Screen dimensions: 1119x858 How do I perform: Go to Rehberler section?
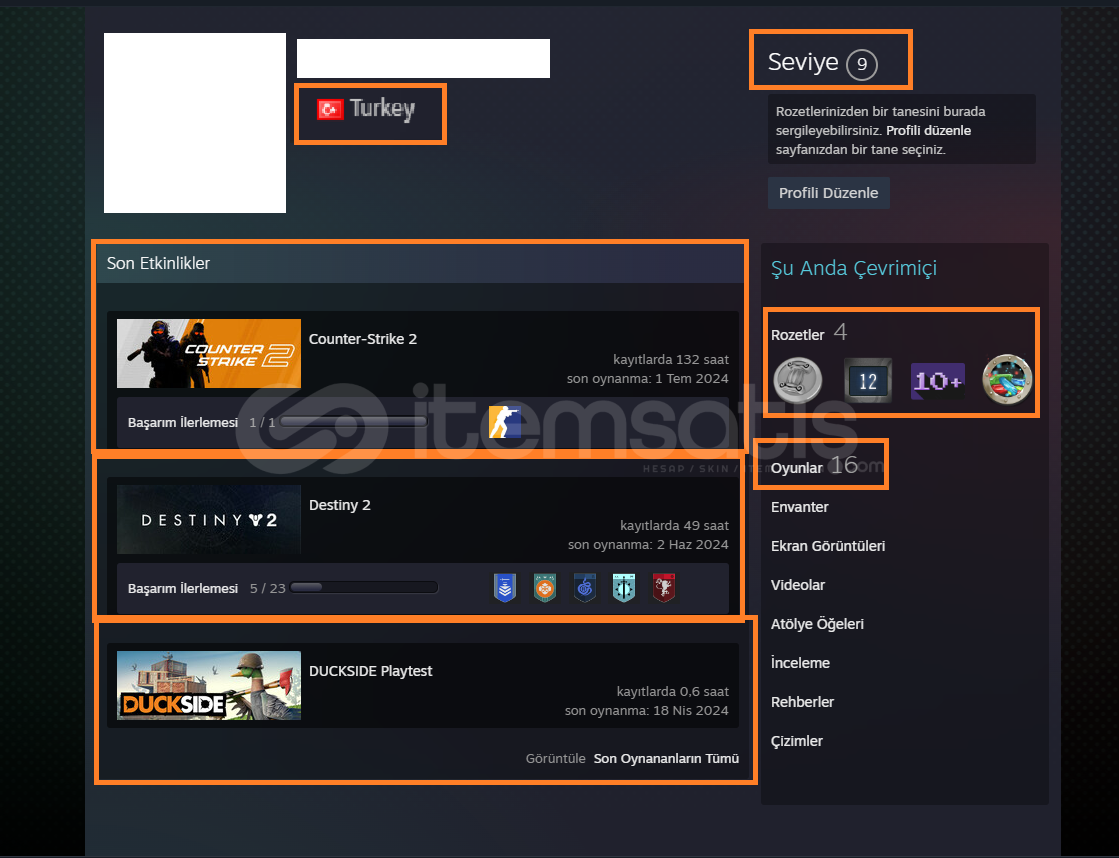[802, 702]
